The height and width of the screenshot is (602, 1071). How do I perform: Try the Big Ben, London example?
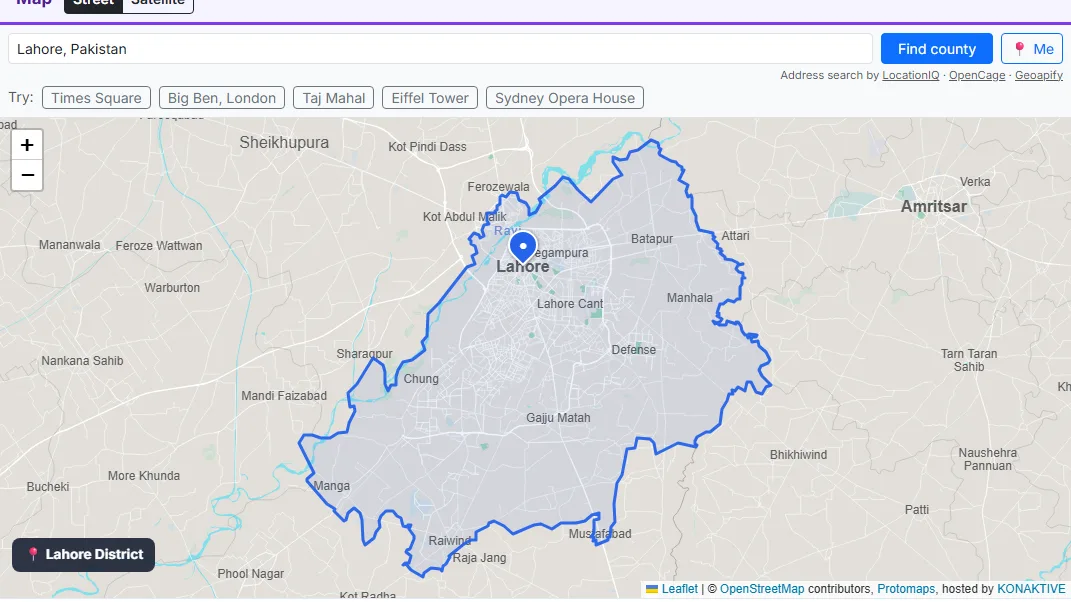coord(222,98)
